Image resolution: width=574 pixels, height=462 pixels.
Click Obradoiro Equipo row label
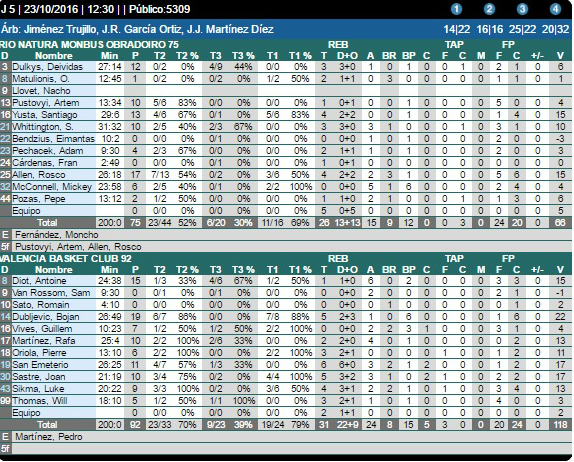point(26,211)
